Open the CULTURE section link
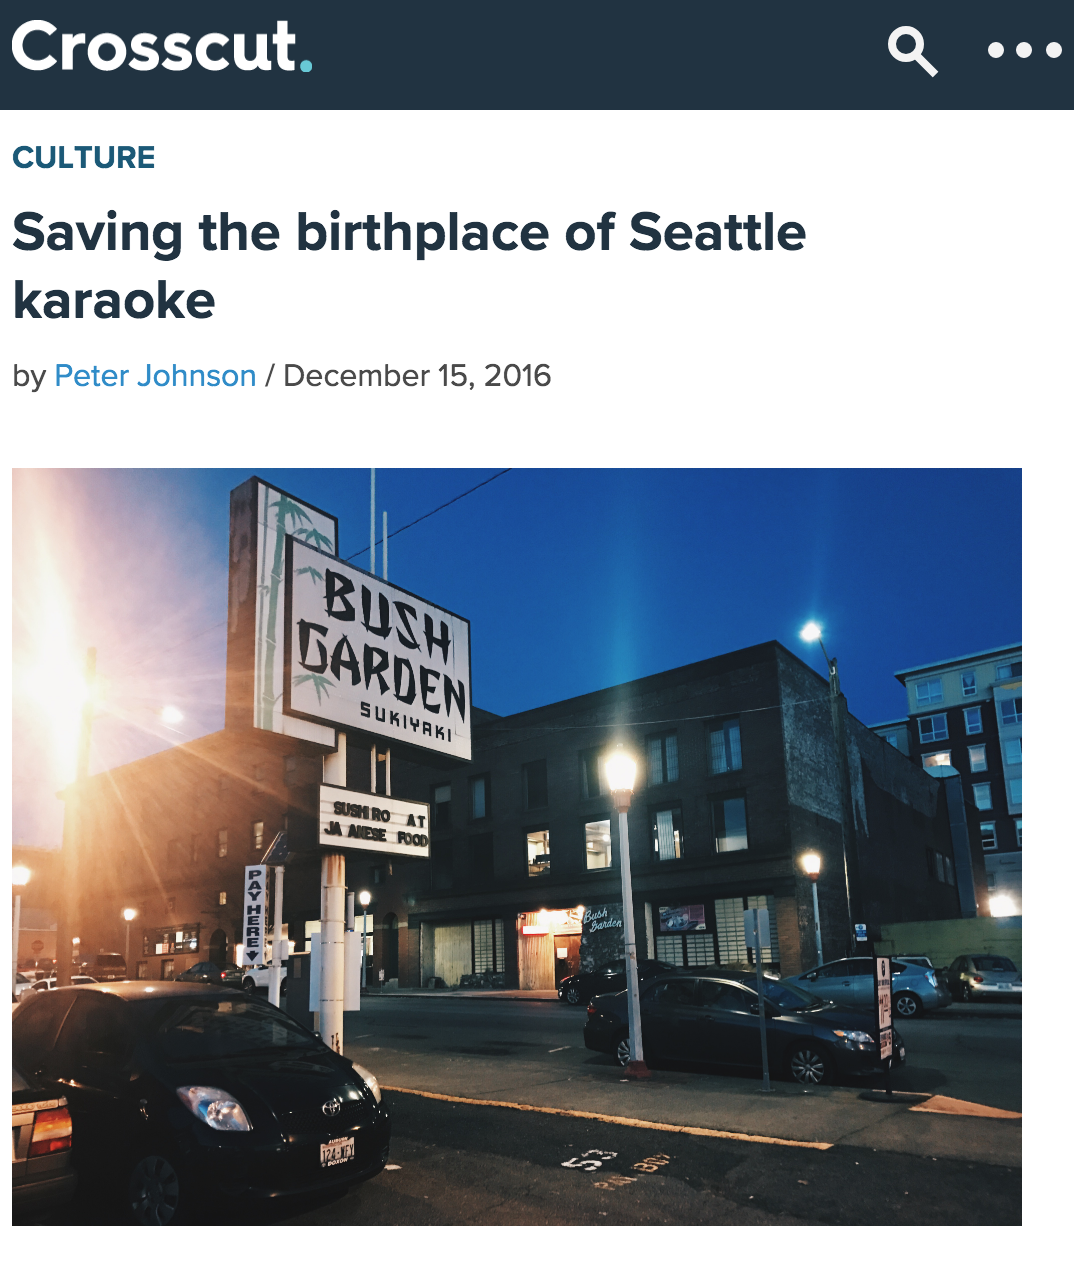Screen dimensions: 1074x1264 tap(84, 157)
